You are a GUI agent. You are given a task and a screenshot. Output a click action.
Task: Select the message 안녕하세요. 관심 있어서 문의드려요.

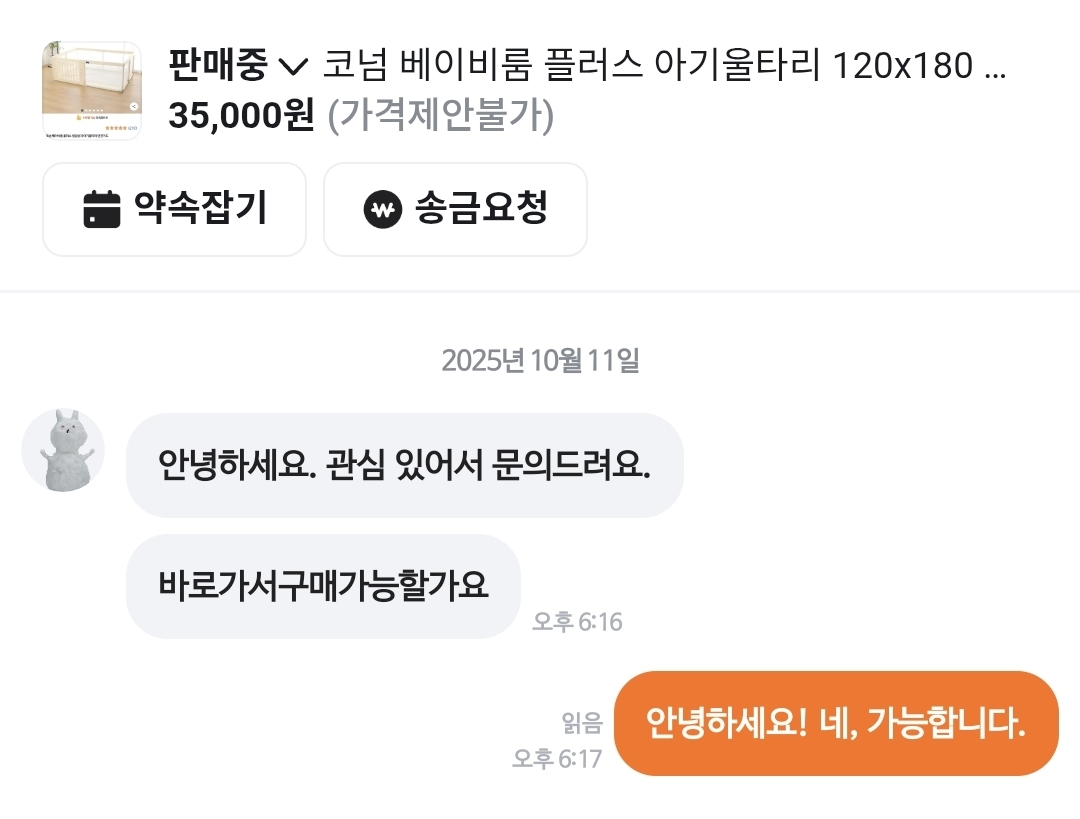click(x=404, y=465)
